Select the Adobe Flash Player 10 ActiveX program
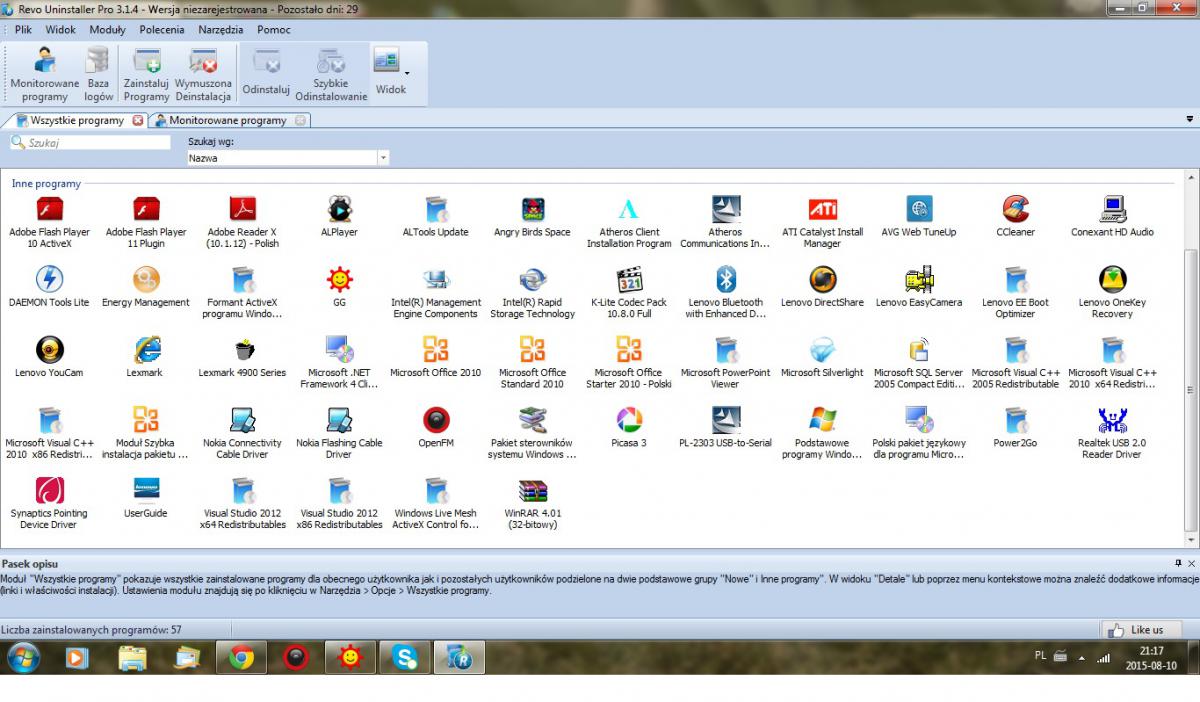Screen dimensions: 1200x702 click(x=50, y=222)
